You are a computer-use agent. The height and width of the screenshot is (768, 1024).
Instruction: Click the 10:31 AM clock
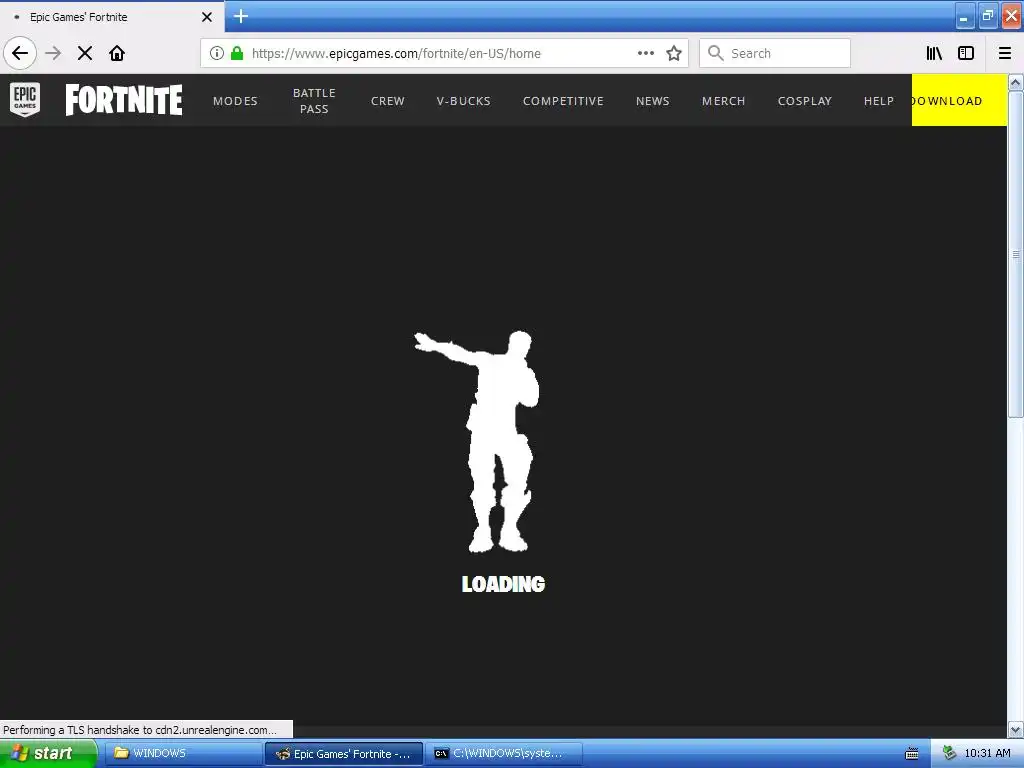(x=987, y=753)
